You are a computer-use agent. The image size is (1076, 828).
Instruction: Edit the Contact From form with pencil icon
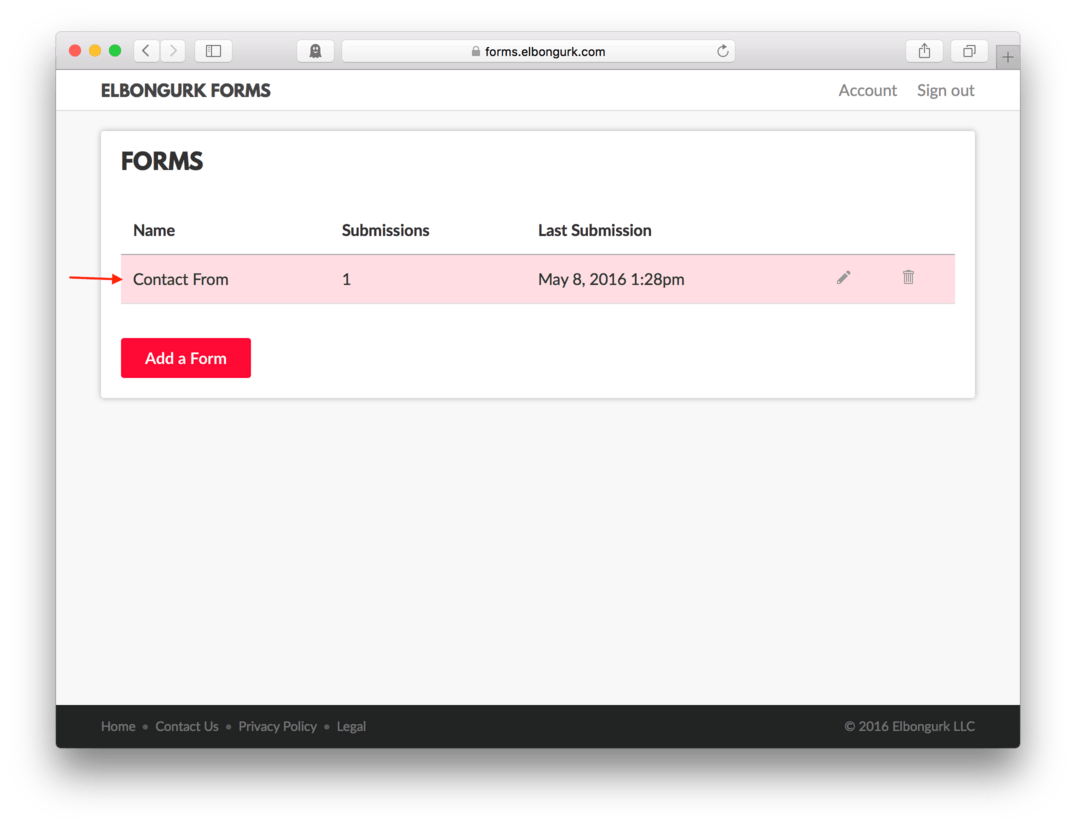[843, 277]
